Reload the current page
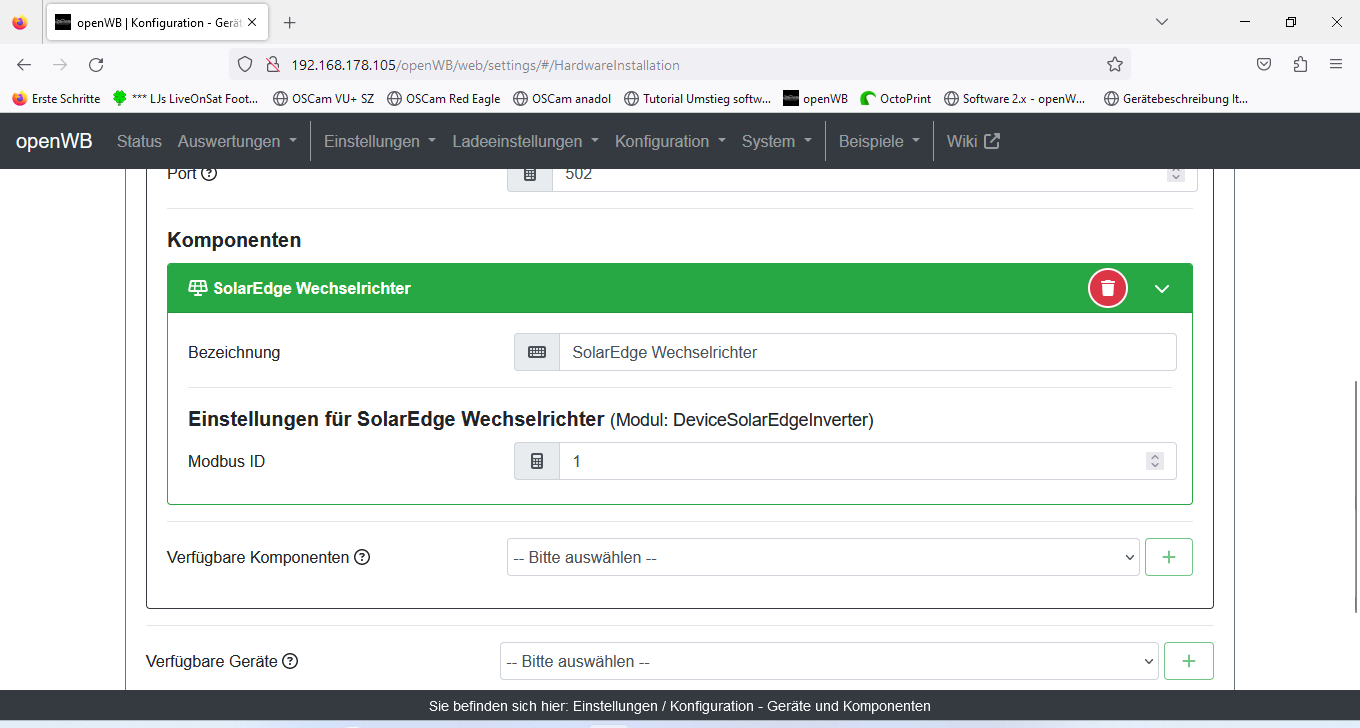The image size is (1360, 728). pyautogui.click(x=96, y=64)
